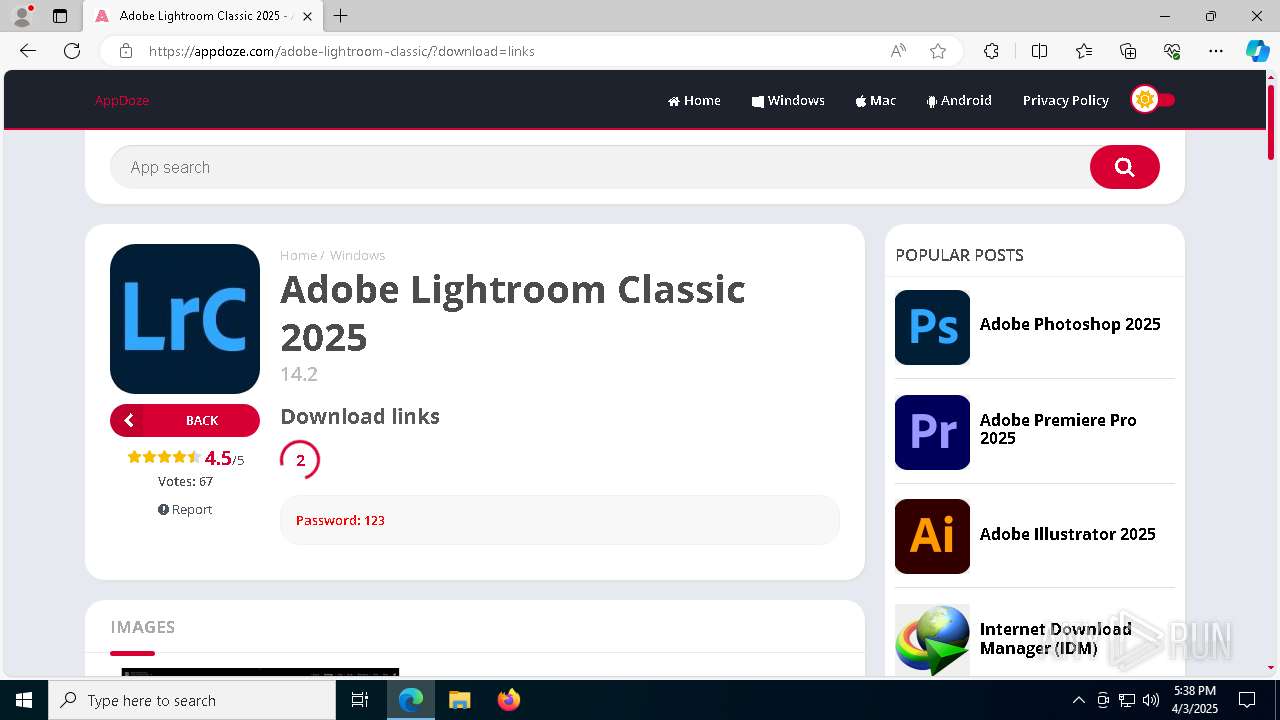The image size is (1280, 720).
Task: Click the red search magnifier button
Action: coord(1125,167)
